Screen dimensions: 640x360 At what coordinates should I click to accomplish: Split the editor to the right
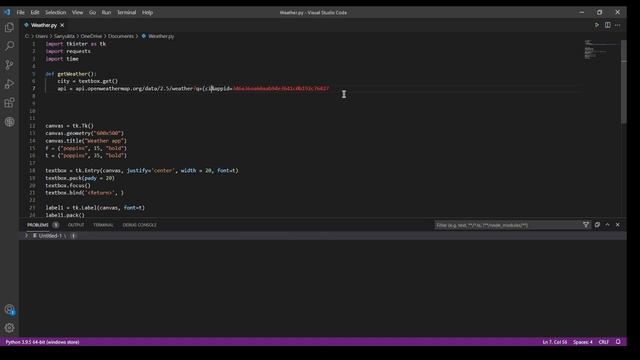[x=607, y=25]
